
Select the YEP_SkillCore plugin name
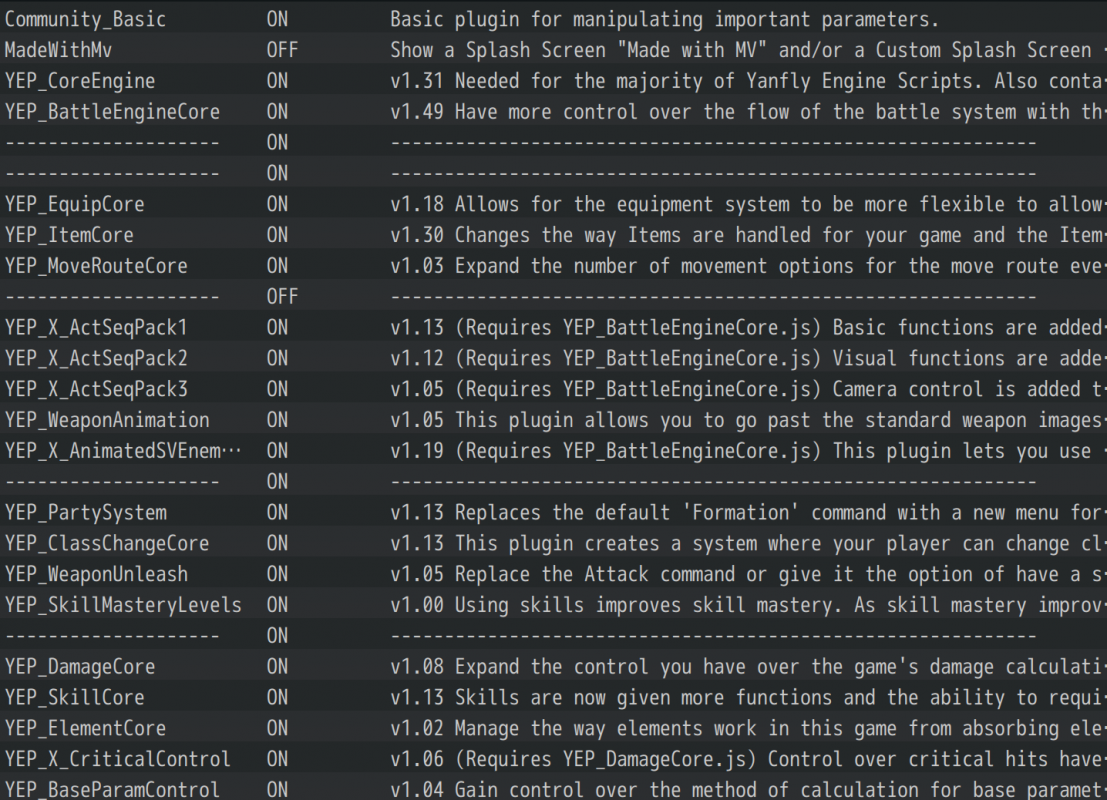(74, 698)
